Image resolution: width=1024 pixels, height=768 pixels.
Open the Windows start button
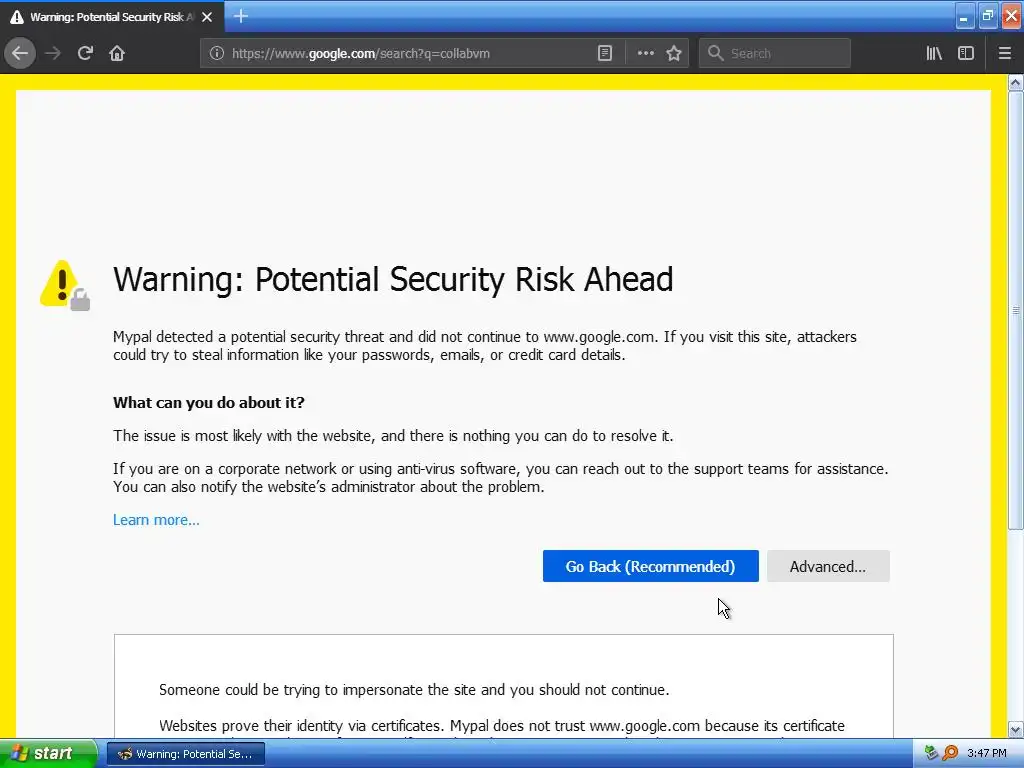pos(47,754)
